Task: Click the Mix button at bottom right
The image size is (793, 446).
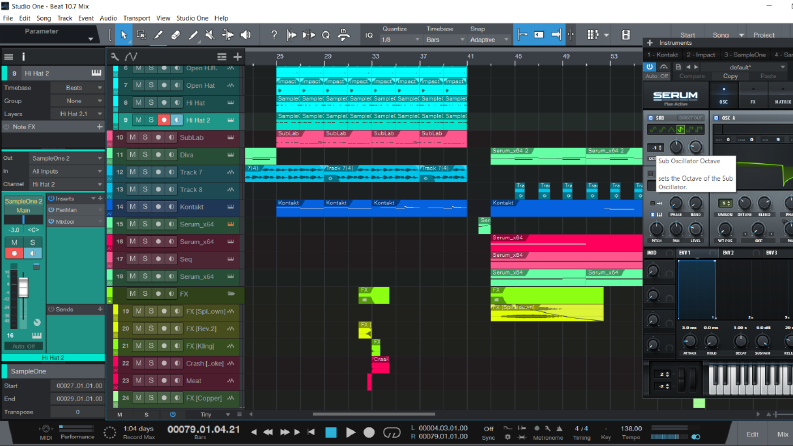Action: pos(782,434)
